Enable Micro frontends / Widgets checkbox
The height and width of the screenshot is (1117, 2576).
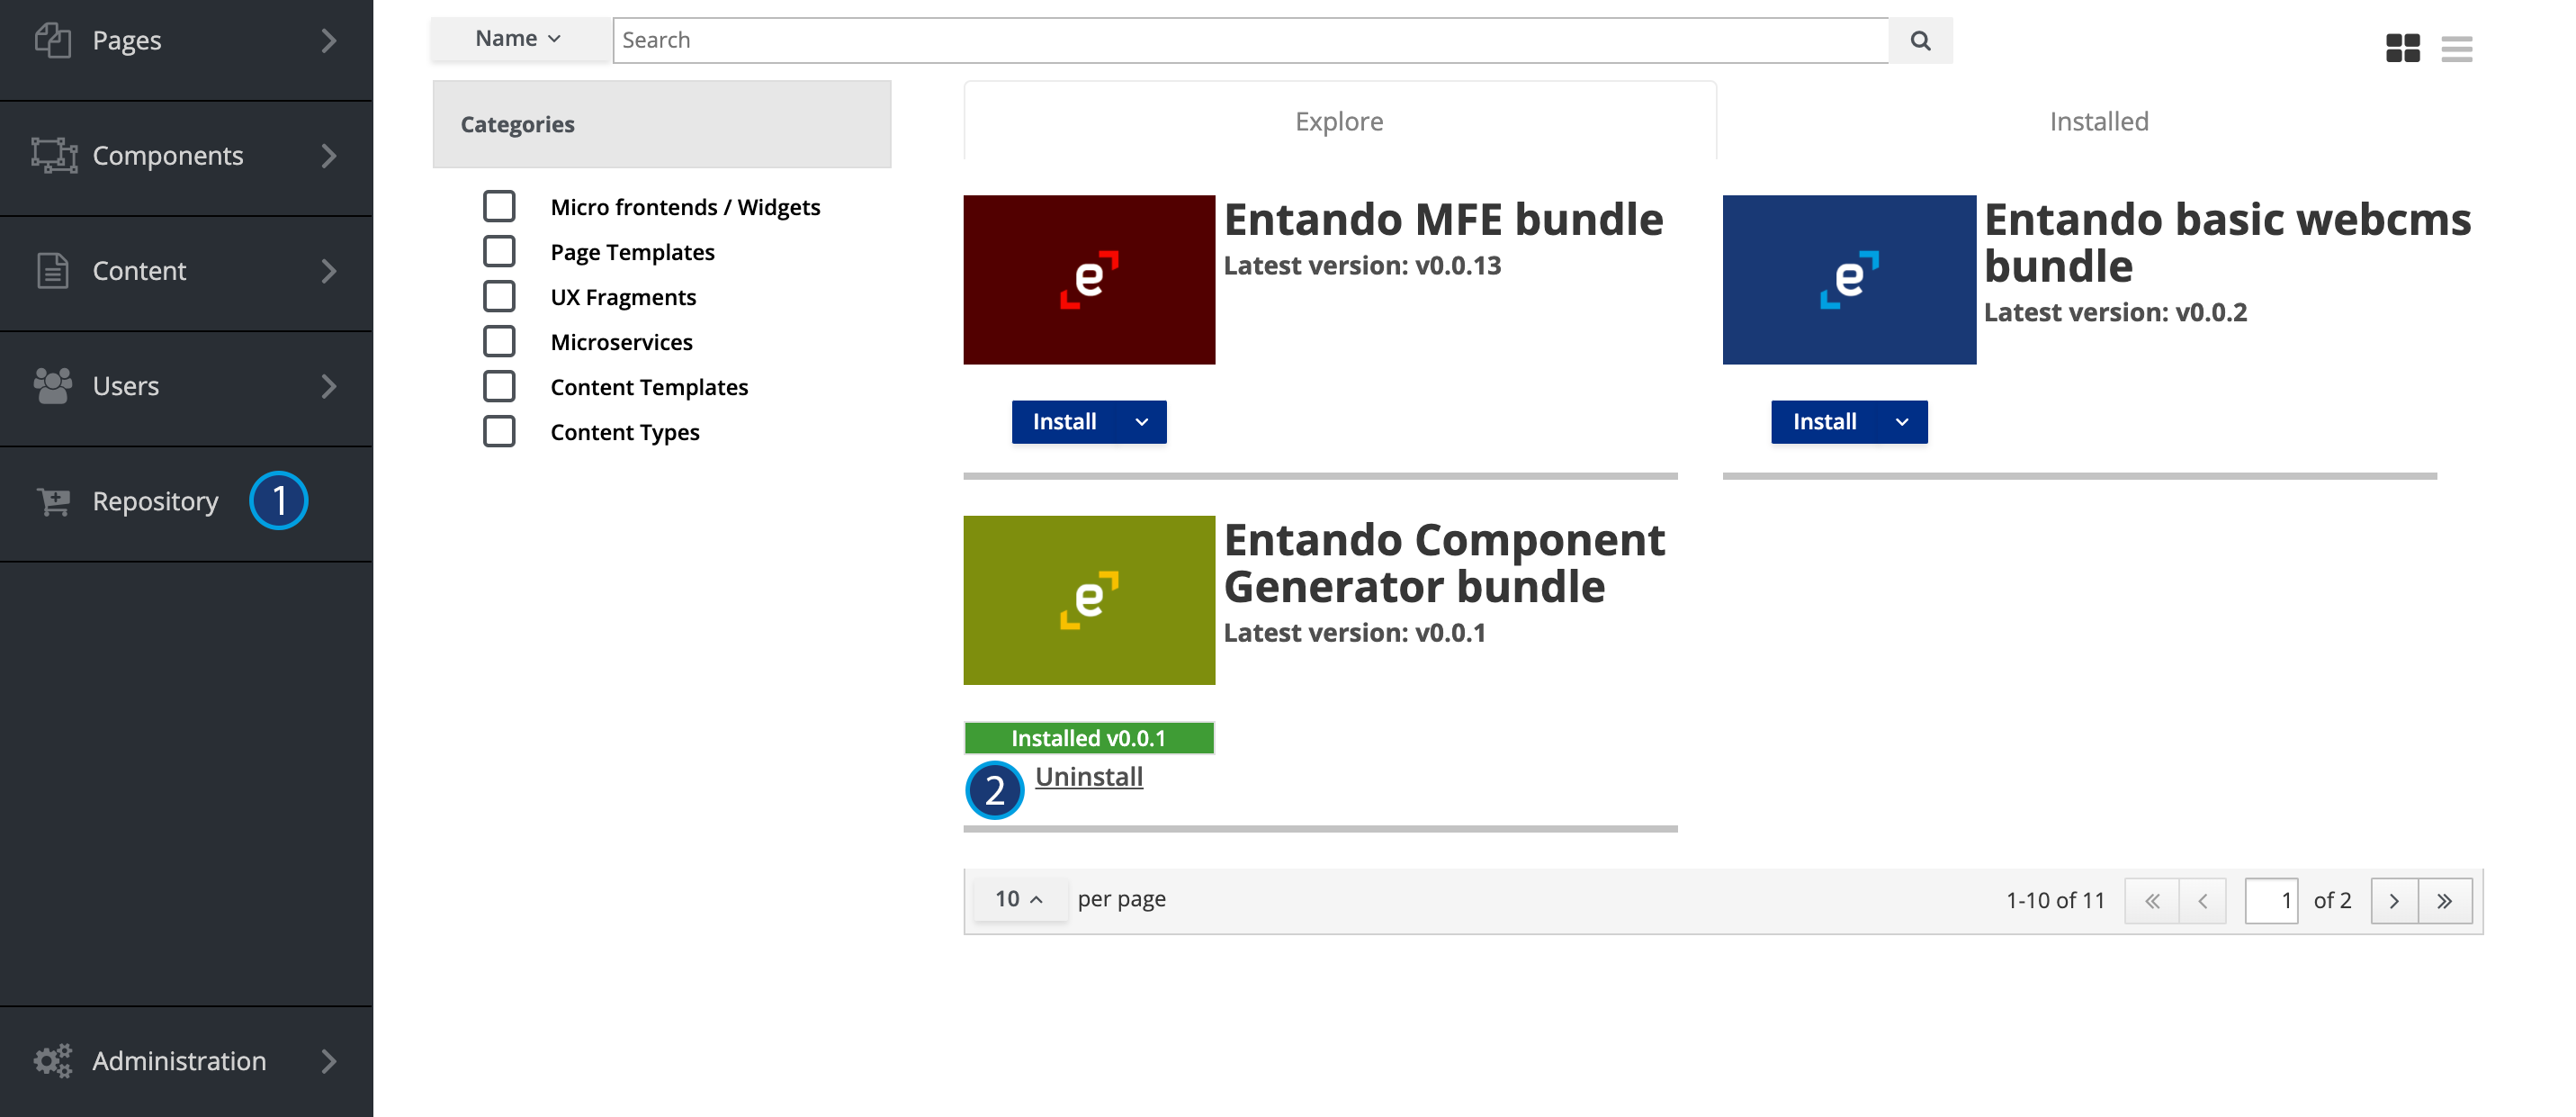click(x=499, y=206)
